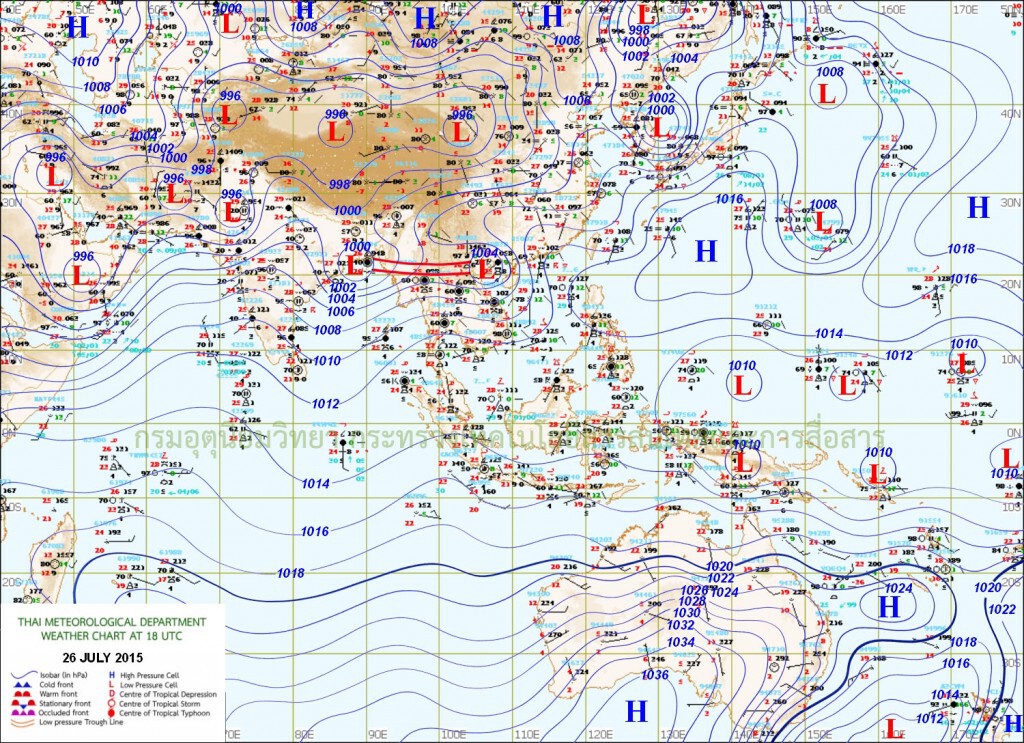This screenshot has height=743, width=1024.
Task: Click the "Low pressure Trough Line" label
Action: pos(81,722)
